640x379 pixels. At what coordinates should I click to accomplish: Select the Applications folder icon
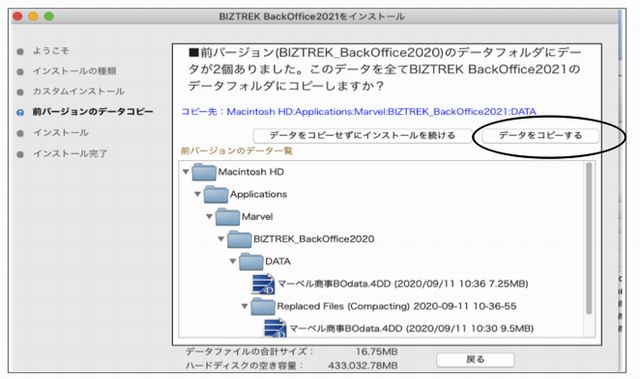tap(216, 194)
